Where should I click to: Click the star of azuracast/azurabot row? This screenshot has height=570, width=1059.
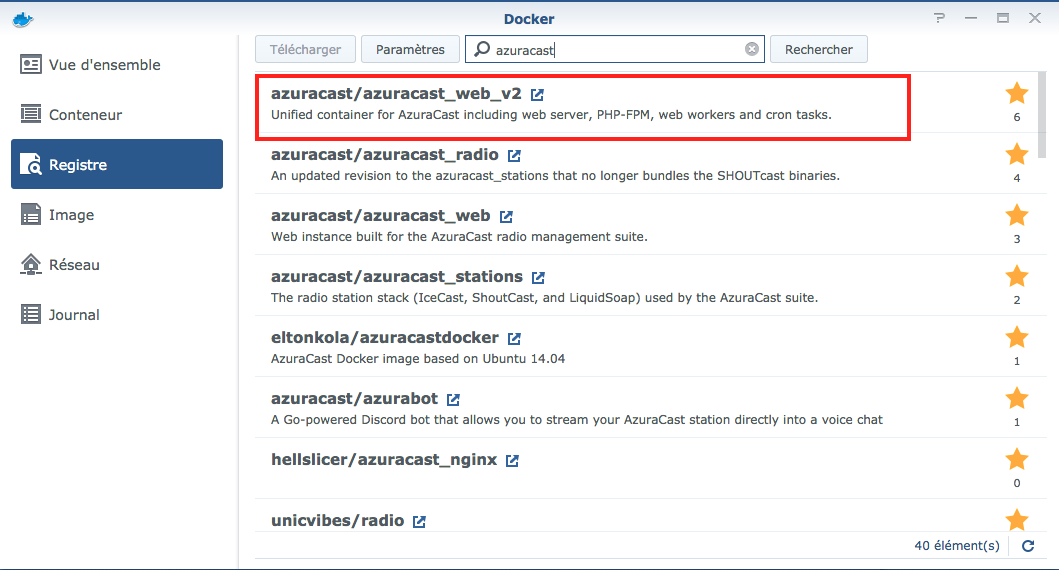1016,398
